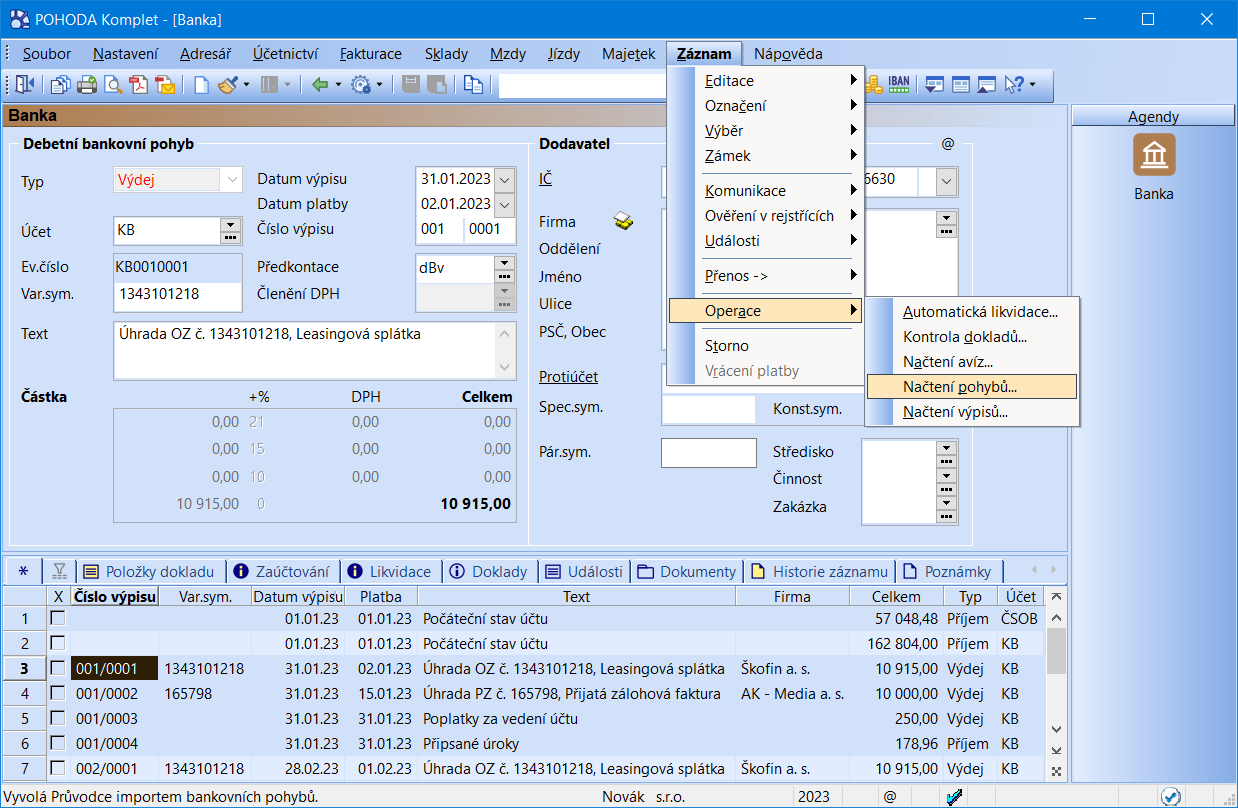Tick checkbox for row 002/0001
This screenshot has width=1238, height=808.
pos(58,769)
